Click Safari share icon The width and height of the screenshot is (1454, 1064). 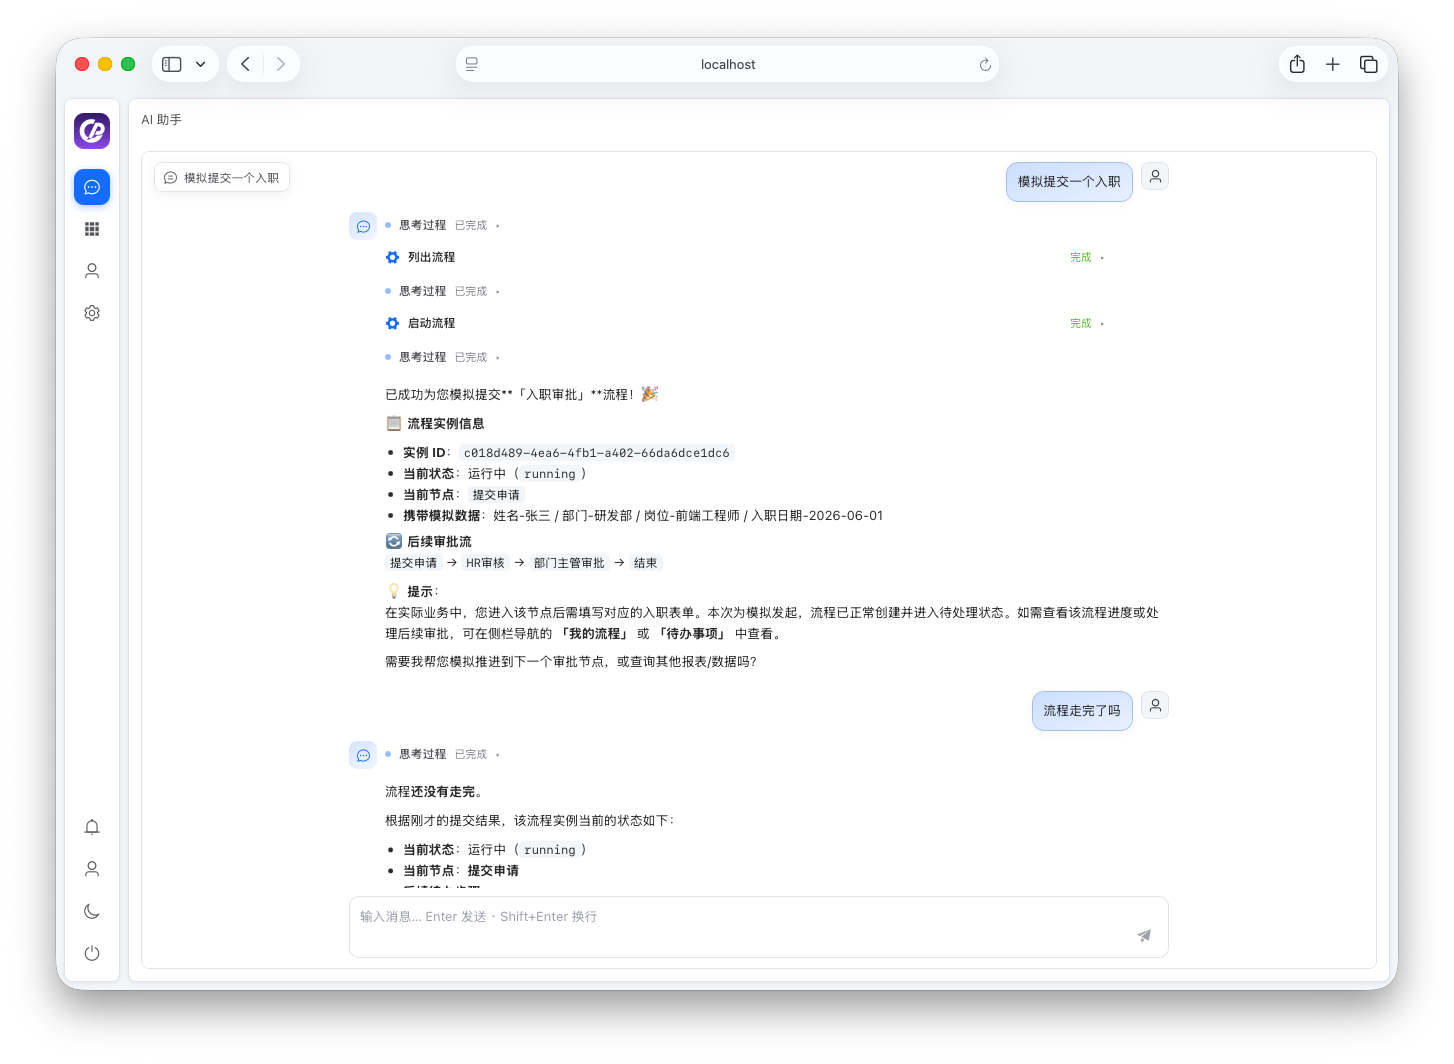1297,64
